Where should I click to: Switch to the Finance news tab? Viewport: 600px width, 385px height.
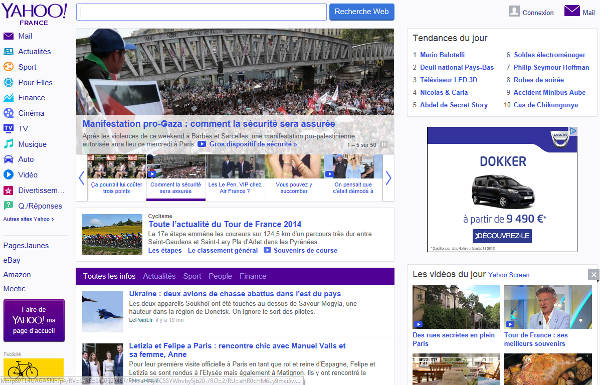point(253,276)
